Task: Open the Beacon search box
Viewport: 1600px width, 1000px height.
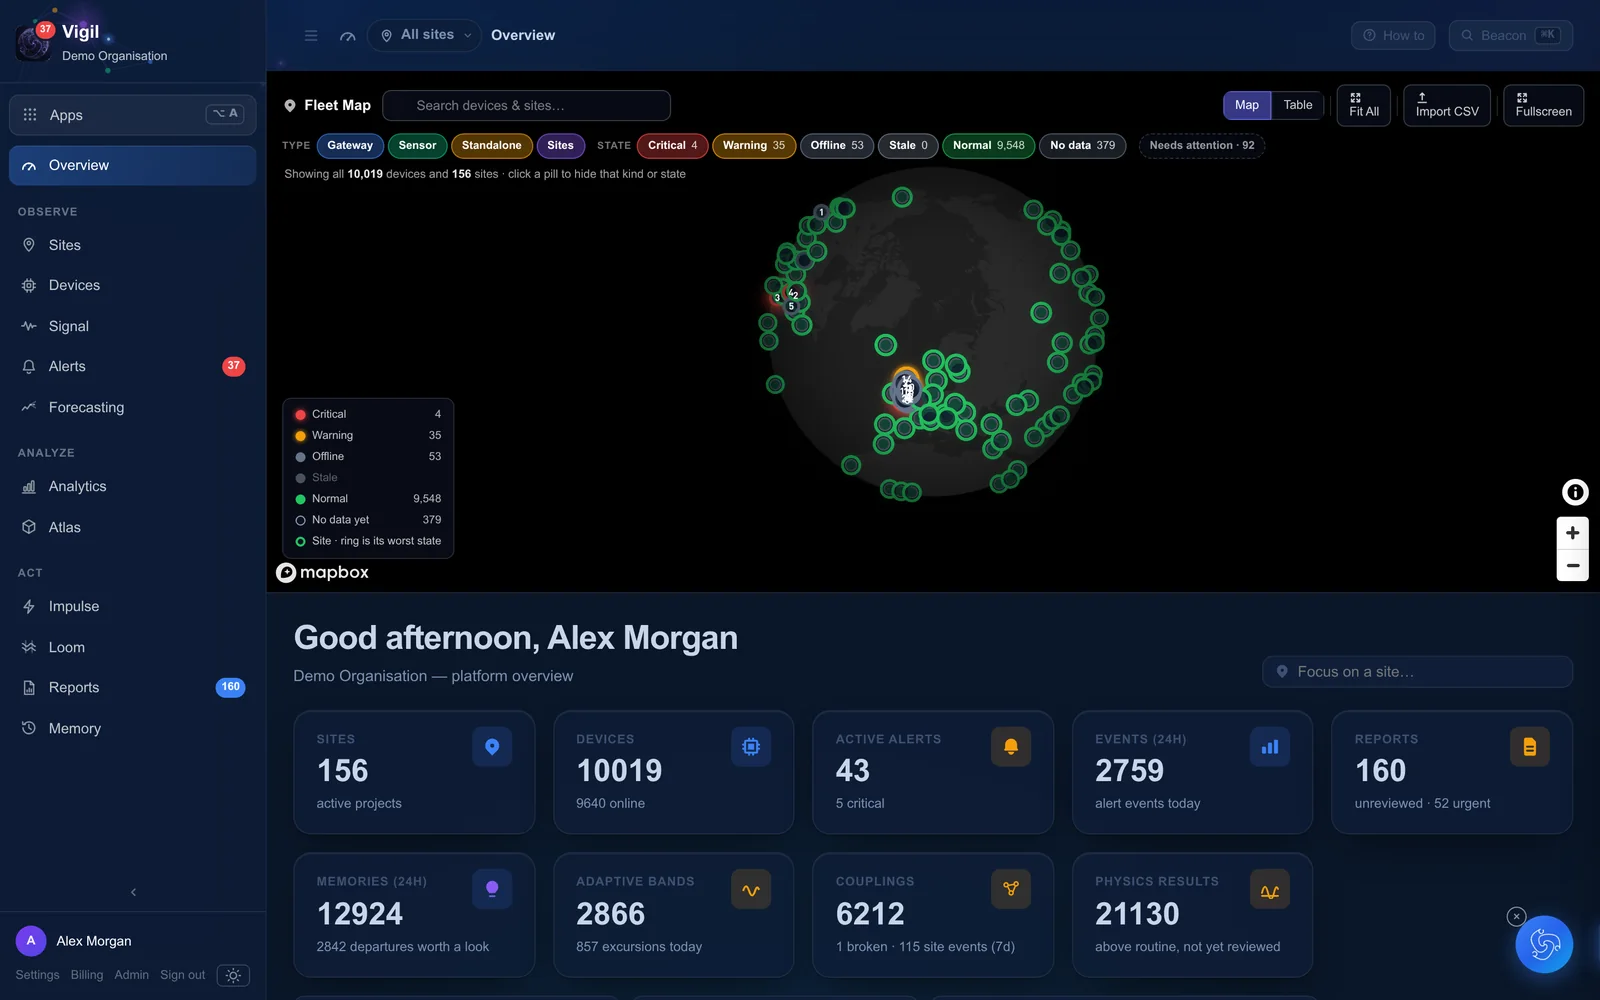Action: 1511,35
